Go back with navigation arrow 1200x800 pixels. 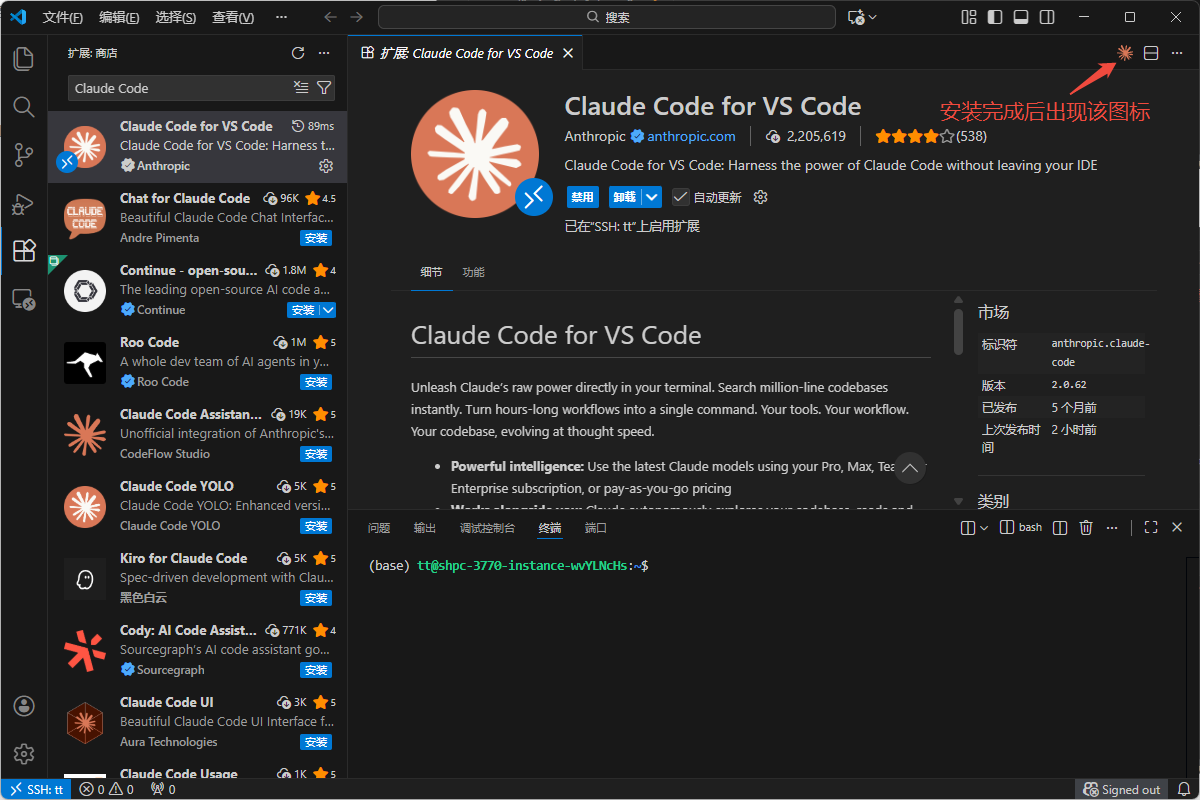point(331,17)
